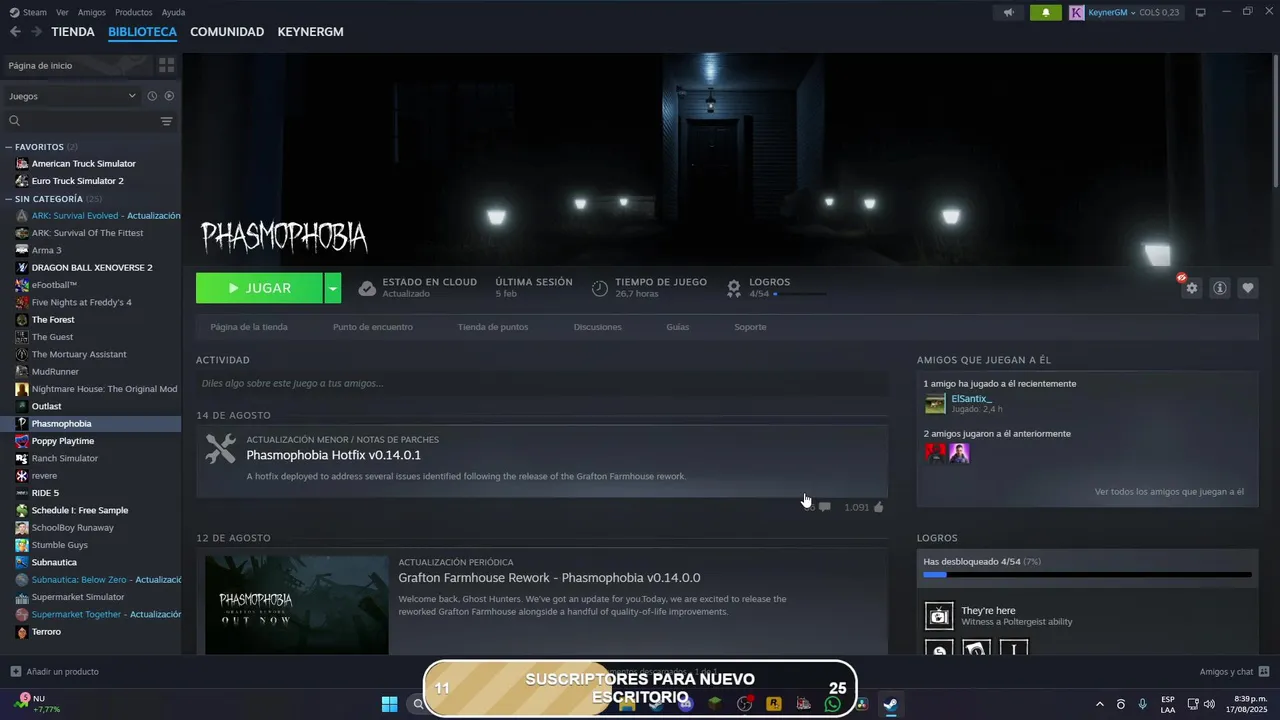The image size is (1280, 720).
Task: Like the Hotfix post thumbs-up icon
Action: point(878,507)
